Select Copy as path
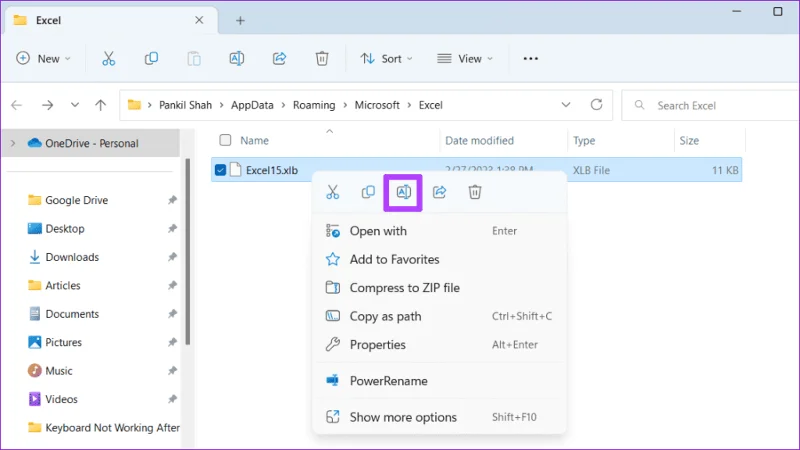 (x=439, y=316)
